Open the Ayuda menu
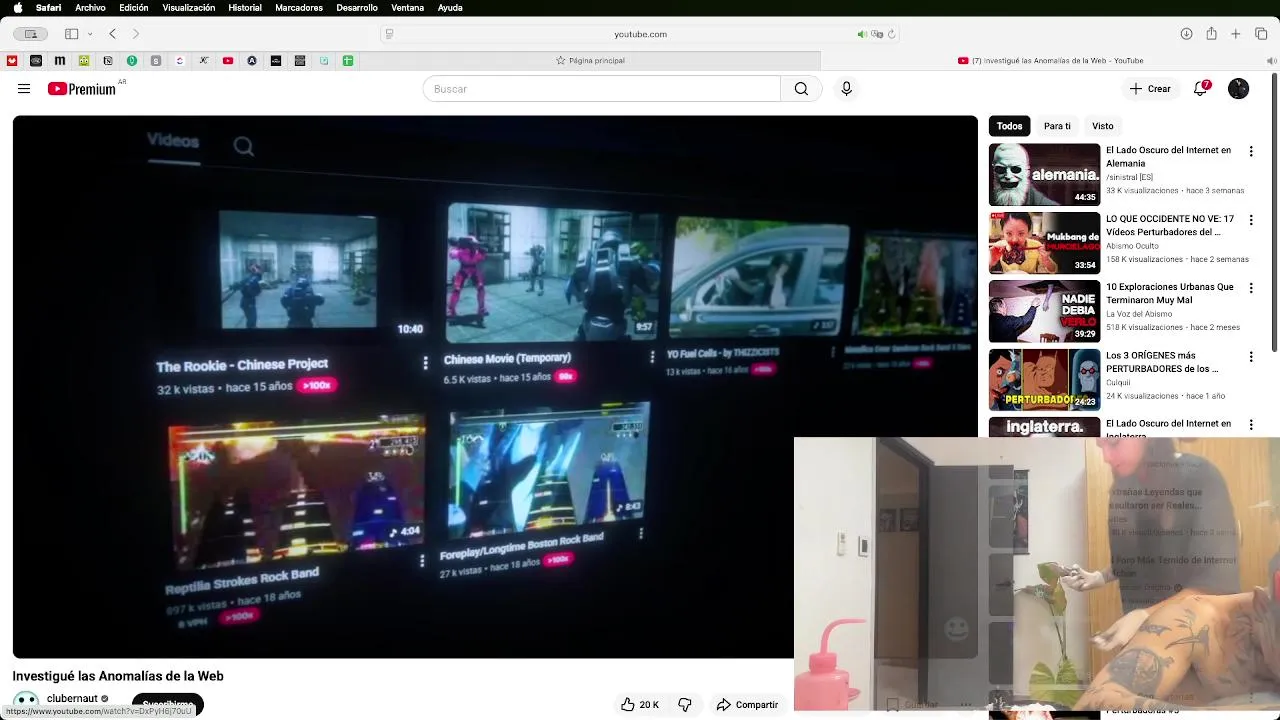The width and height of the screenshot is (1280, 720). click(450, 8)
